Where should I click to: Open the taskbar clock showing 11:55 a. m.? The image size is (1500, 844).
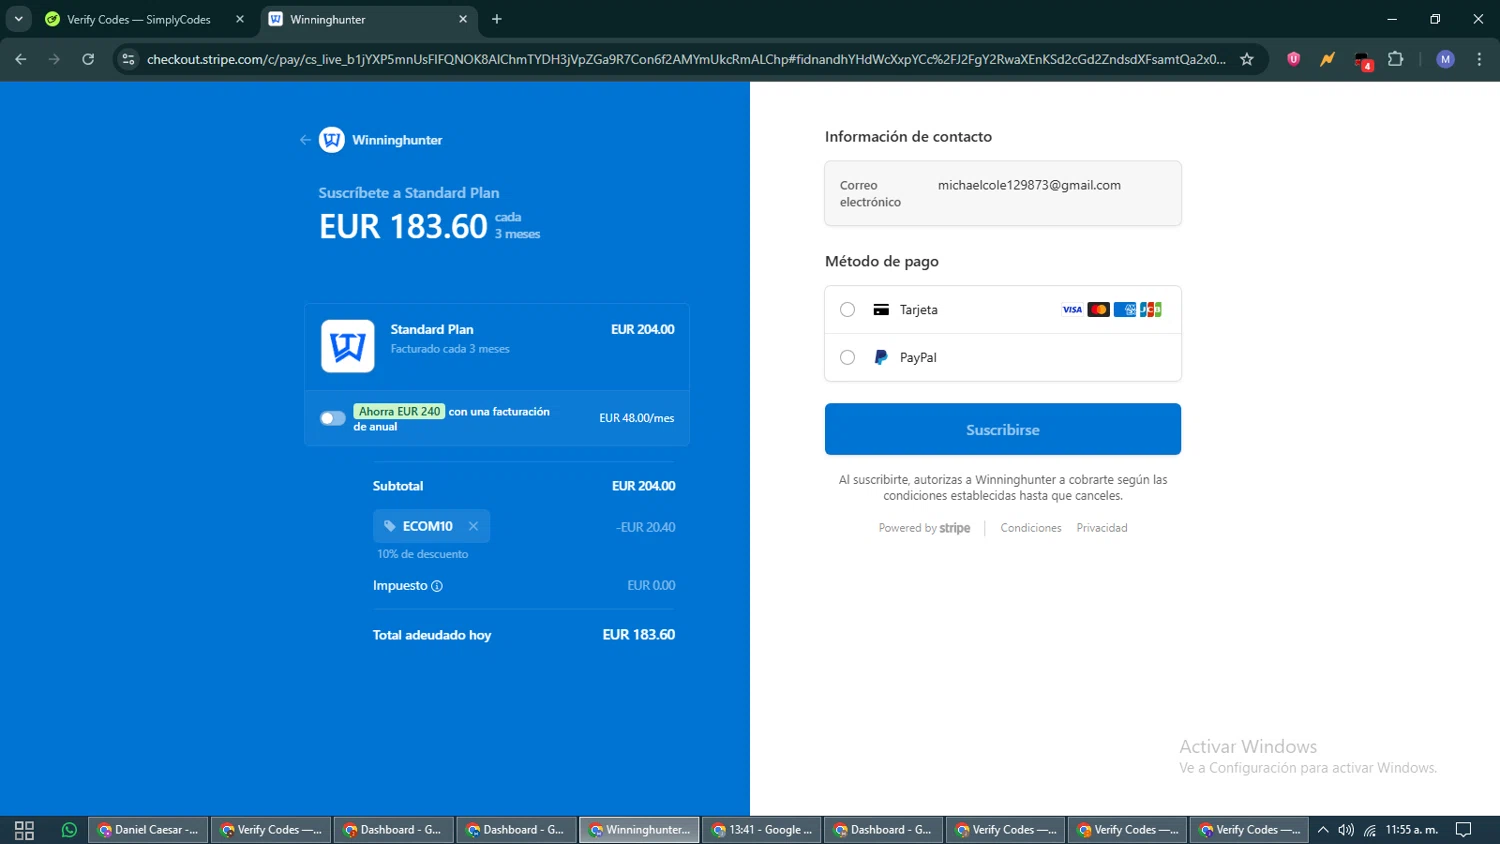click(x=1411, y=830)
